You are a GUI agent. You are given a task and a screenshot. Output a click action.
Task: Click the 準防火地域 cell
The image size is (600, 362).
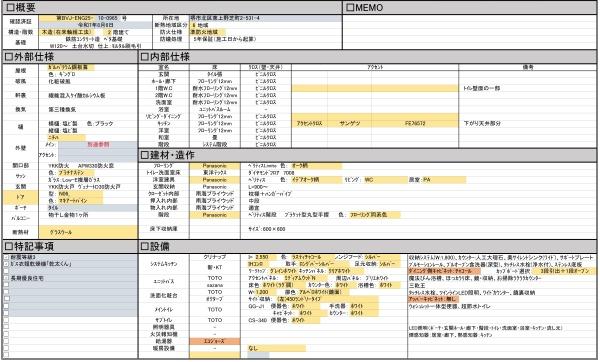[x=207, y=32]
